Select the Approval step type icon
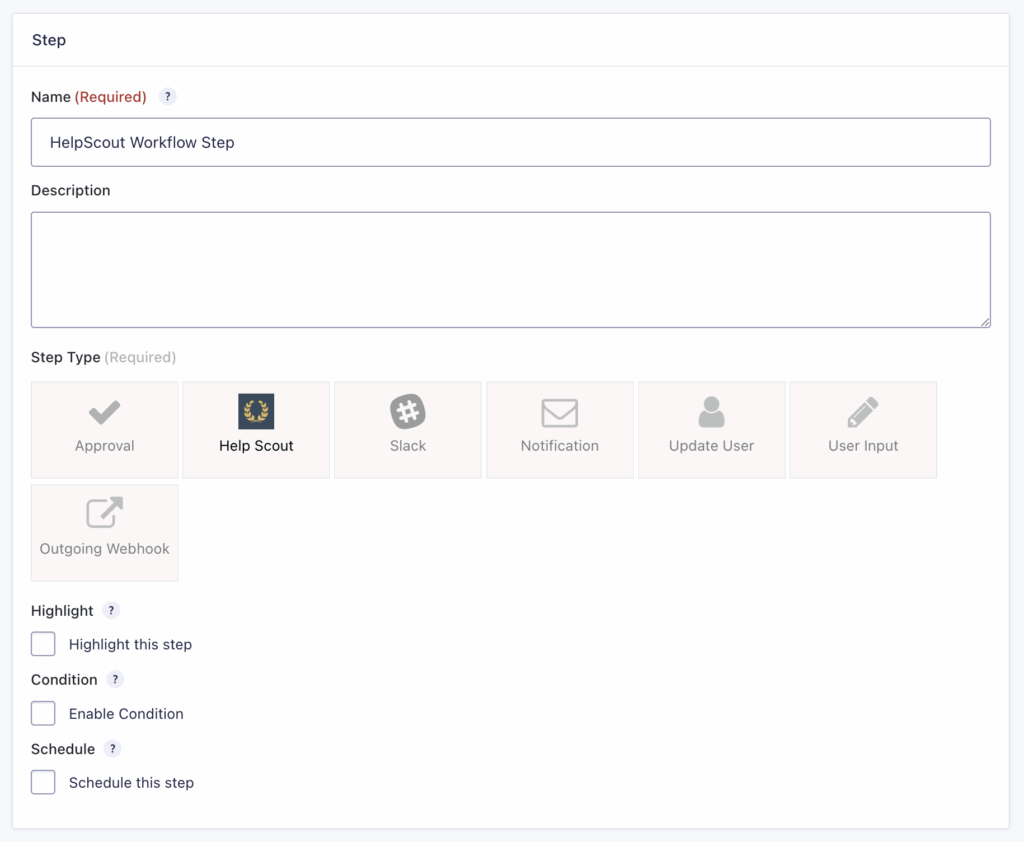This screenshot has height=842, width=1024. coord(104,428)
